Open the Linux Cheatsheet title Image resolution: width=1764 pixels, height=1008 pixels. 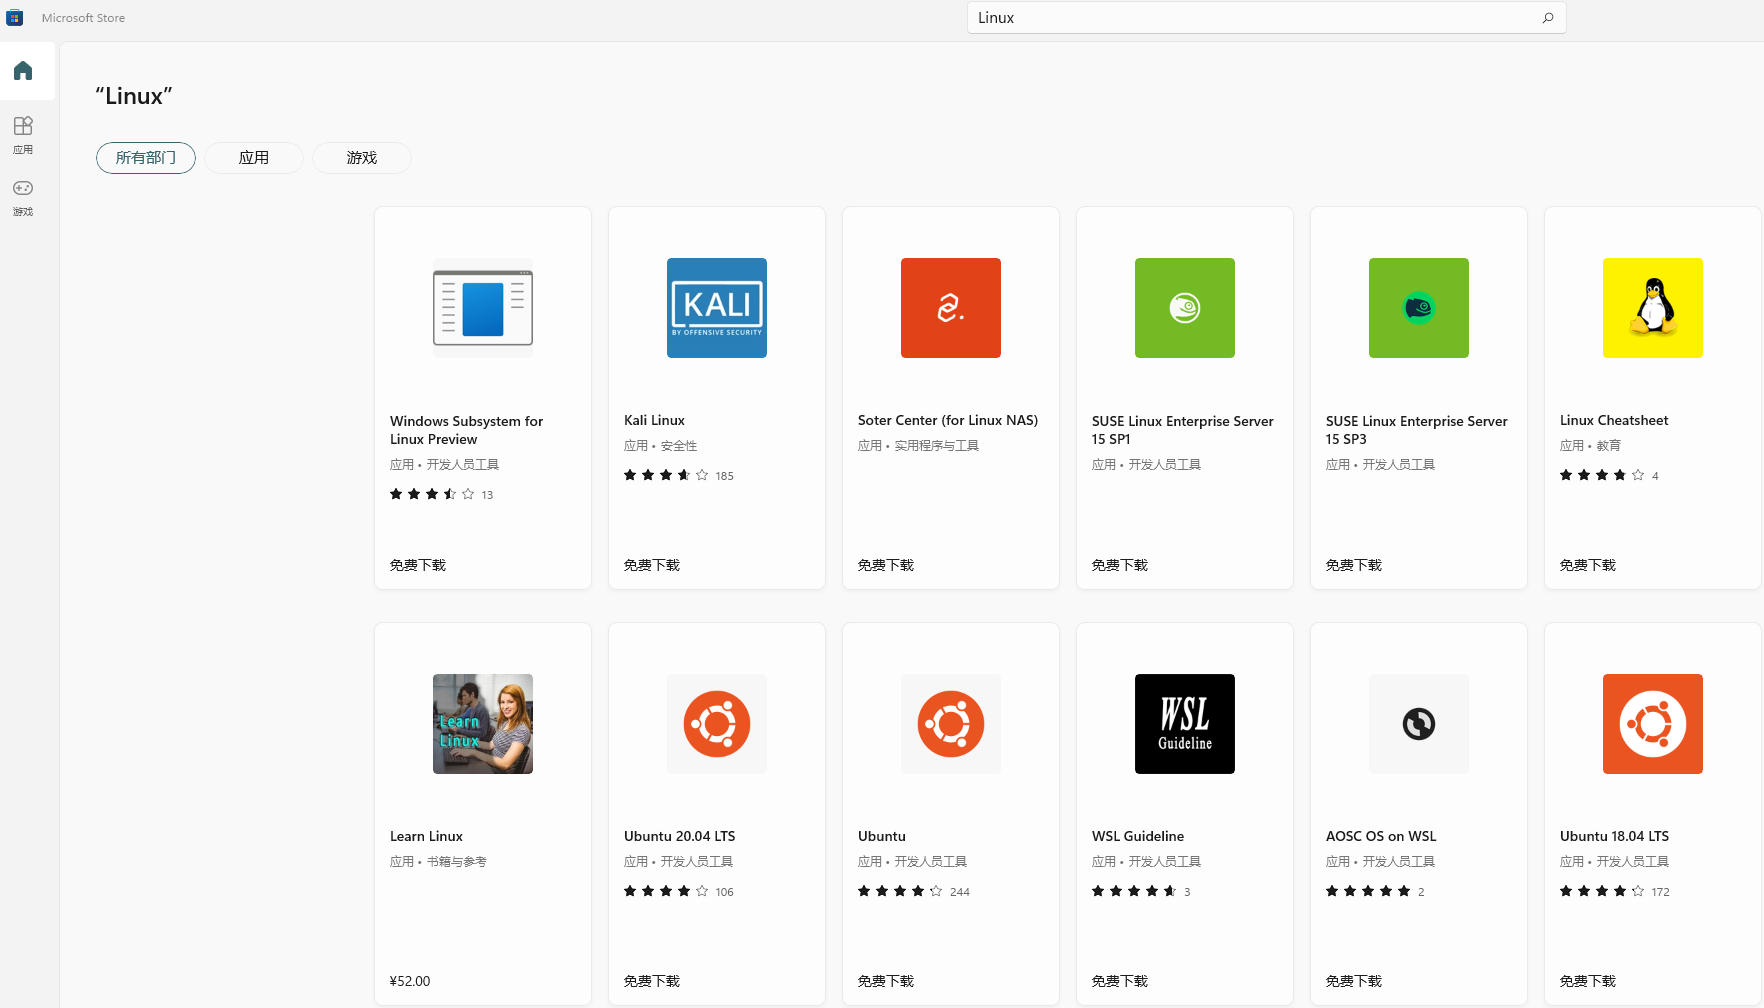click(1614, 420)
